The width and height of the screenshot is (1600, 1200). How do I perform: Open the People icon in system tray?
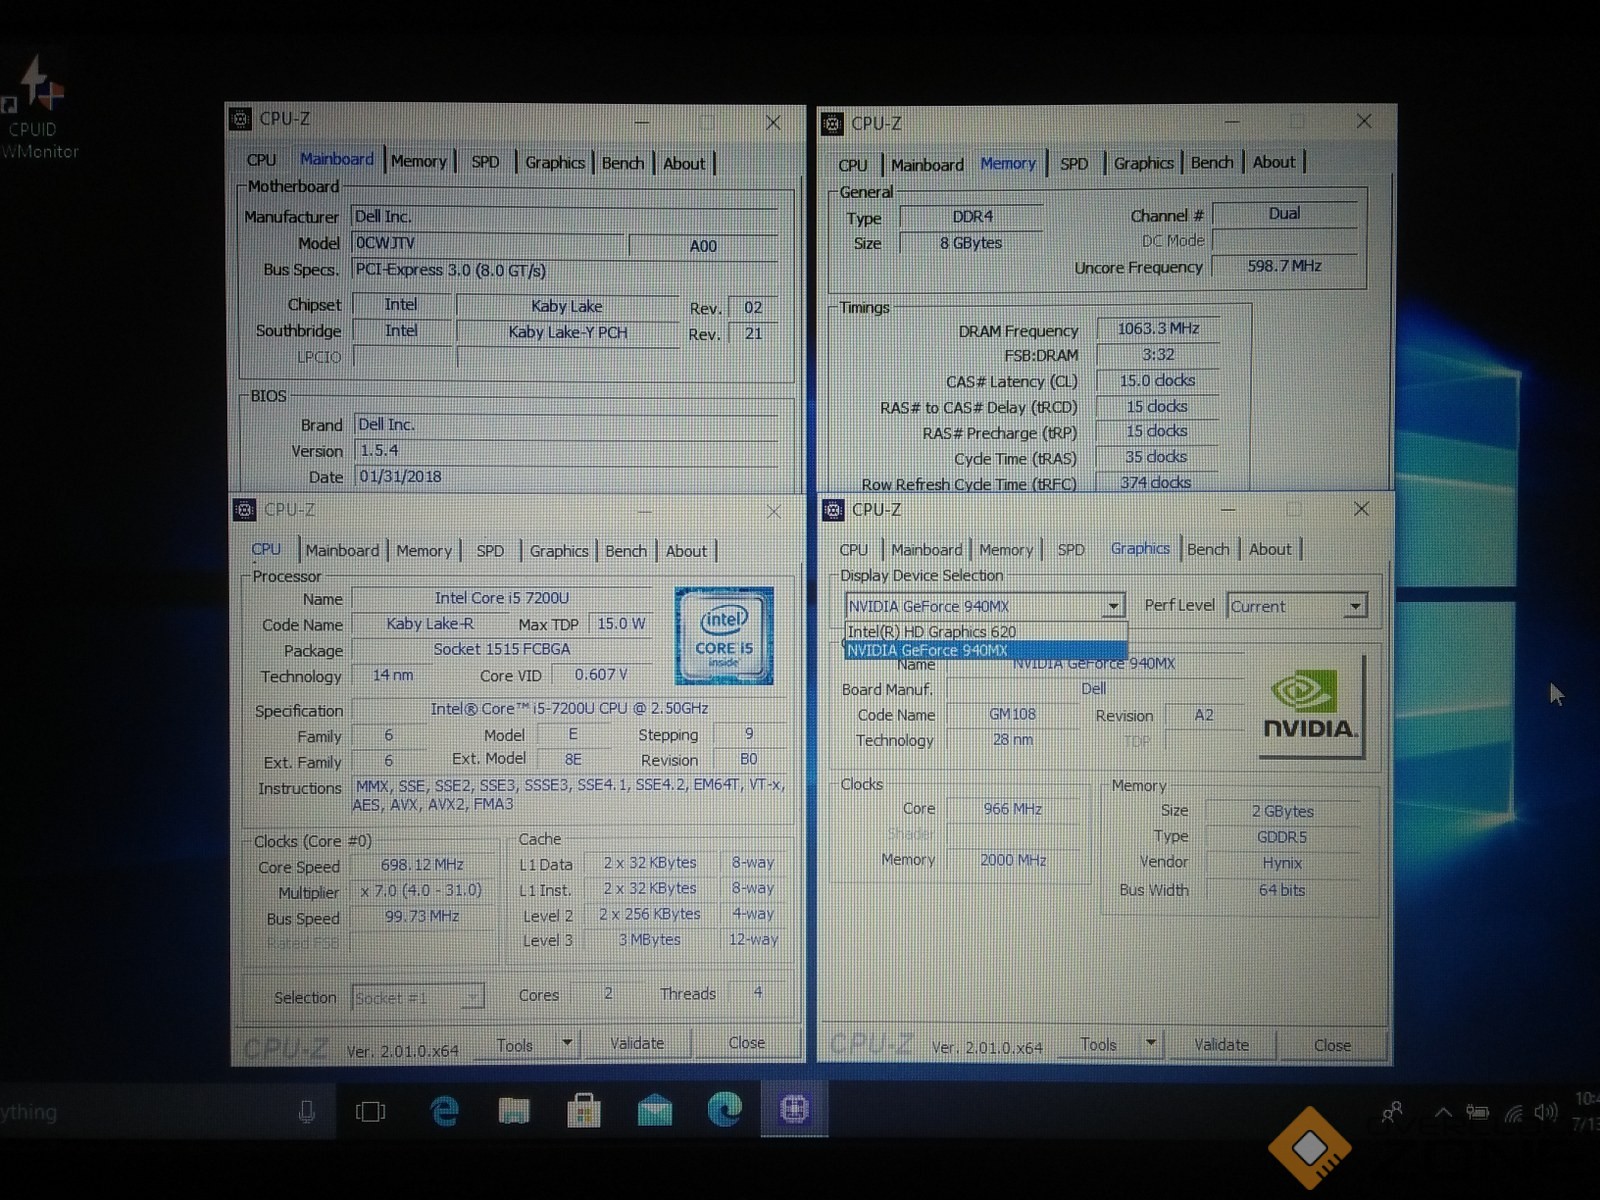tap(1391, 1112)
